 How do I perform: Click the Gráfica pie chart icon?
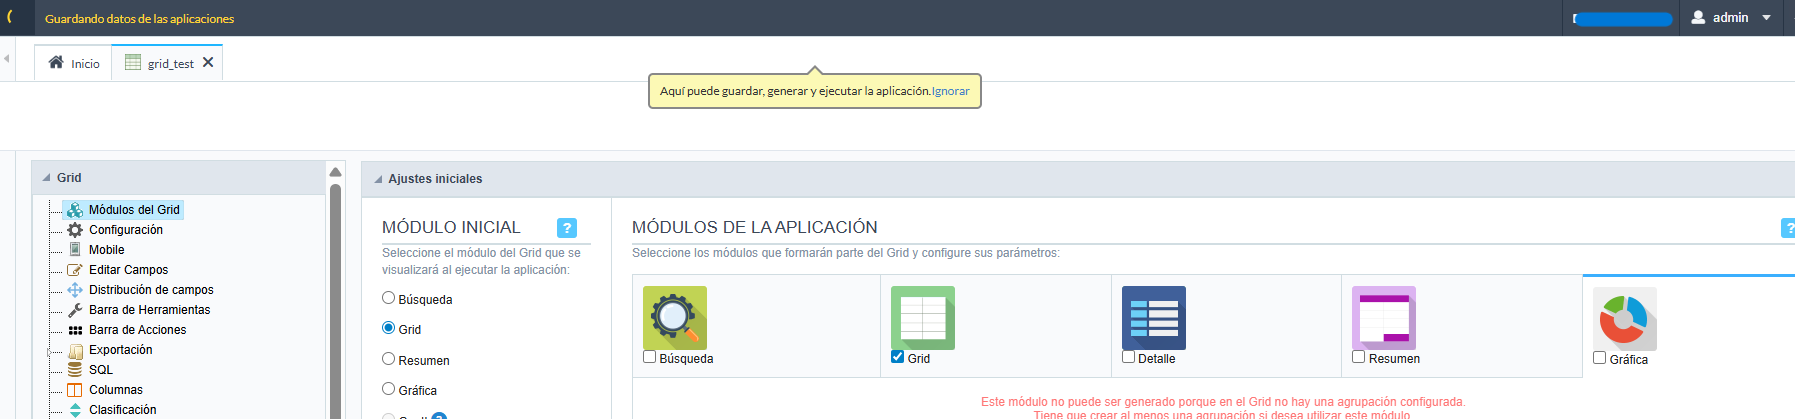1624,319
